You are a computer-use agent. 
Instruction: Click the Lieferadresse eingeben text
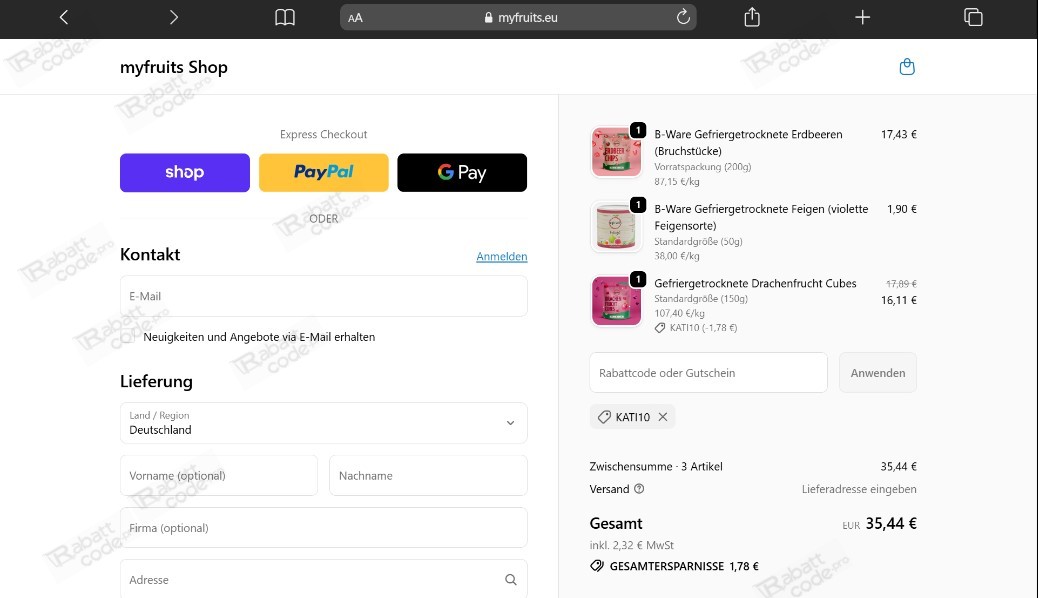click(859, 489)
